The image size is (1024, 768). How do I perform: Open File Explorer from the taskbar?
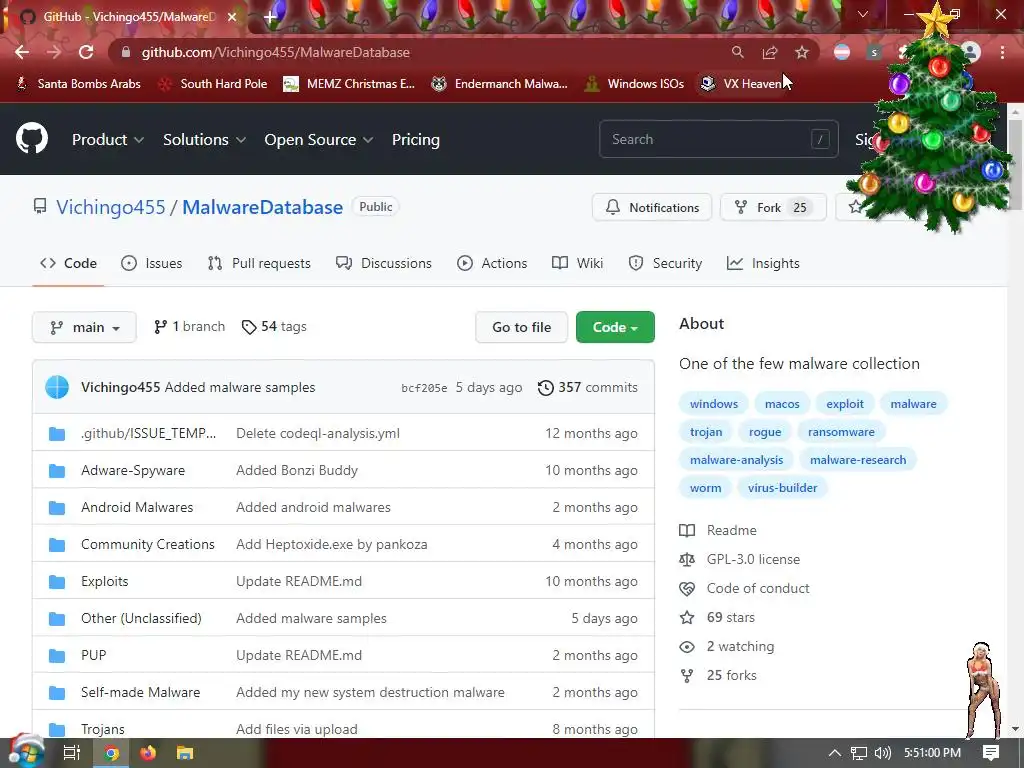(185, 753)
